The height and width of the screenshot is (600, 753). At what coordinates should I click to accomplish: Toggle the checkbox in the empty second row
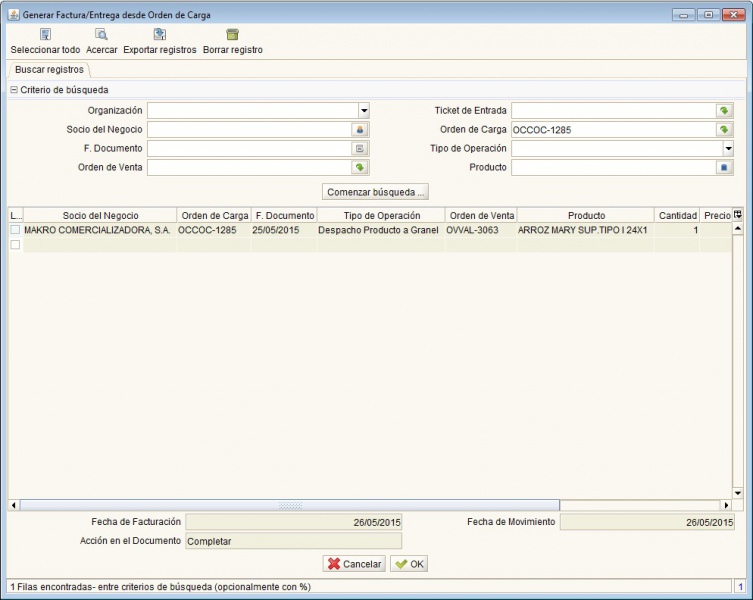(15, 245)
